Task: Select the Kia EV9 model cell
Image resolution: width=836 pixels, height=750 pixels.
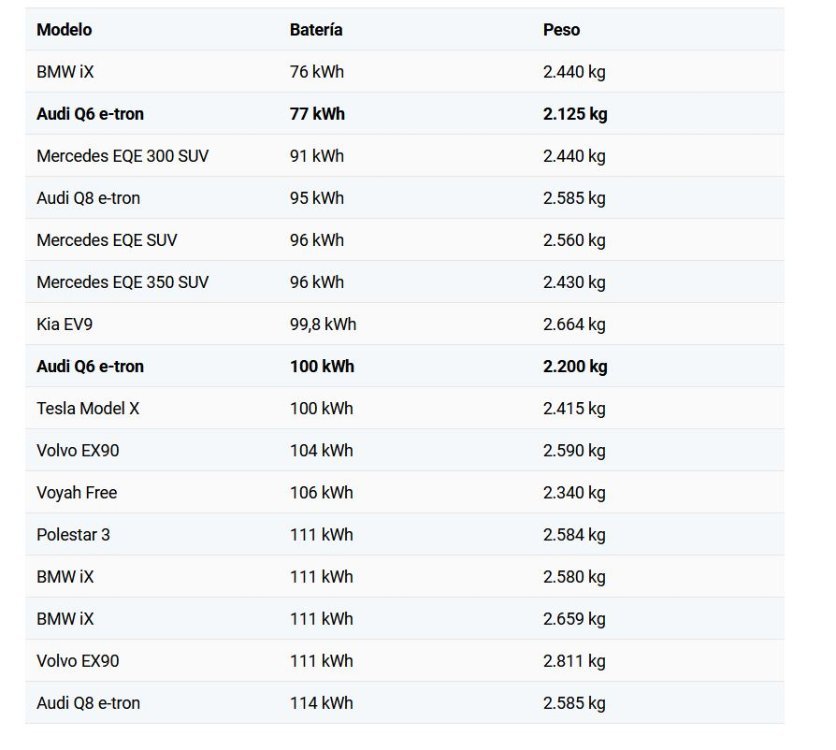Action: pos(65,324)
